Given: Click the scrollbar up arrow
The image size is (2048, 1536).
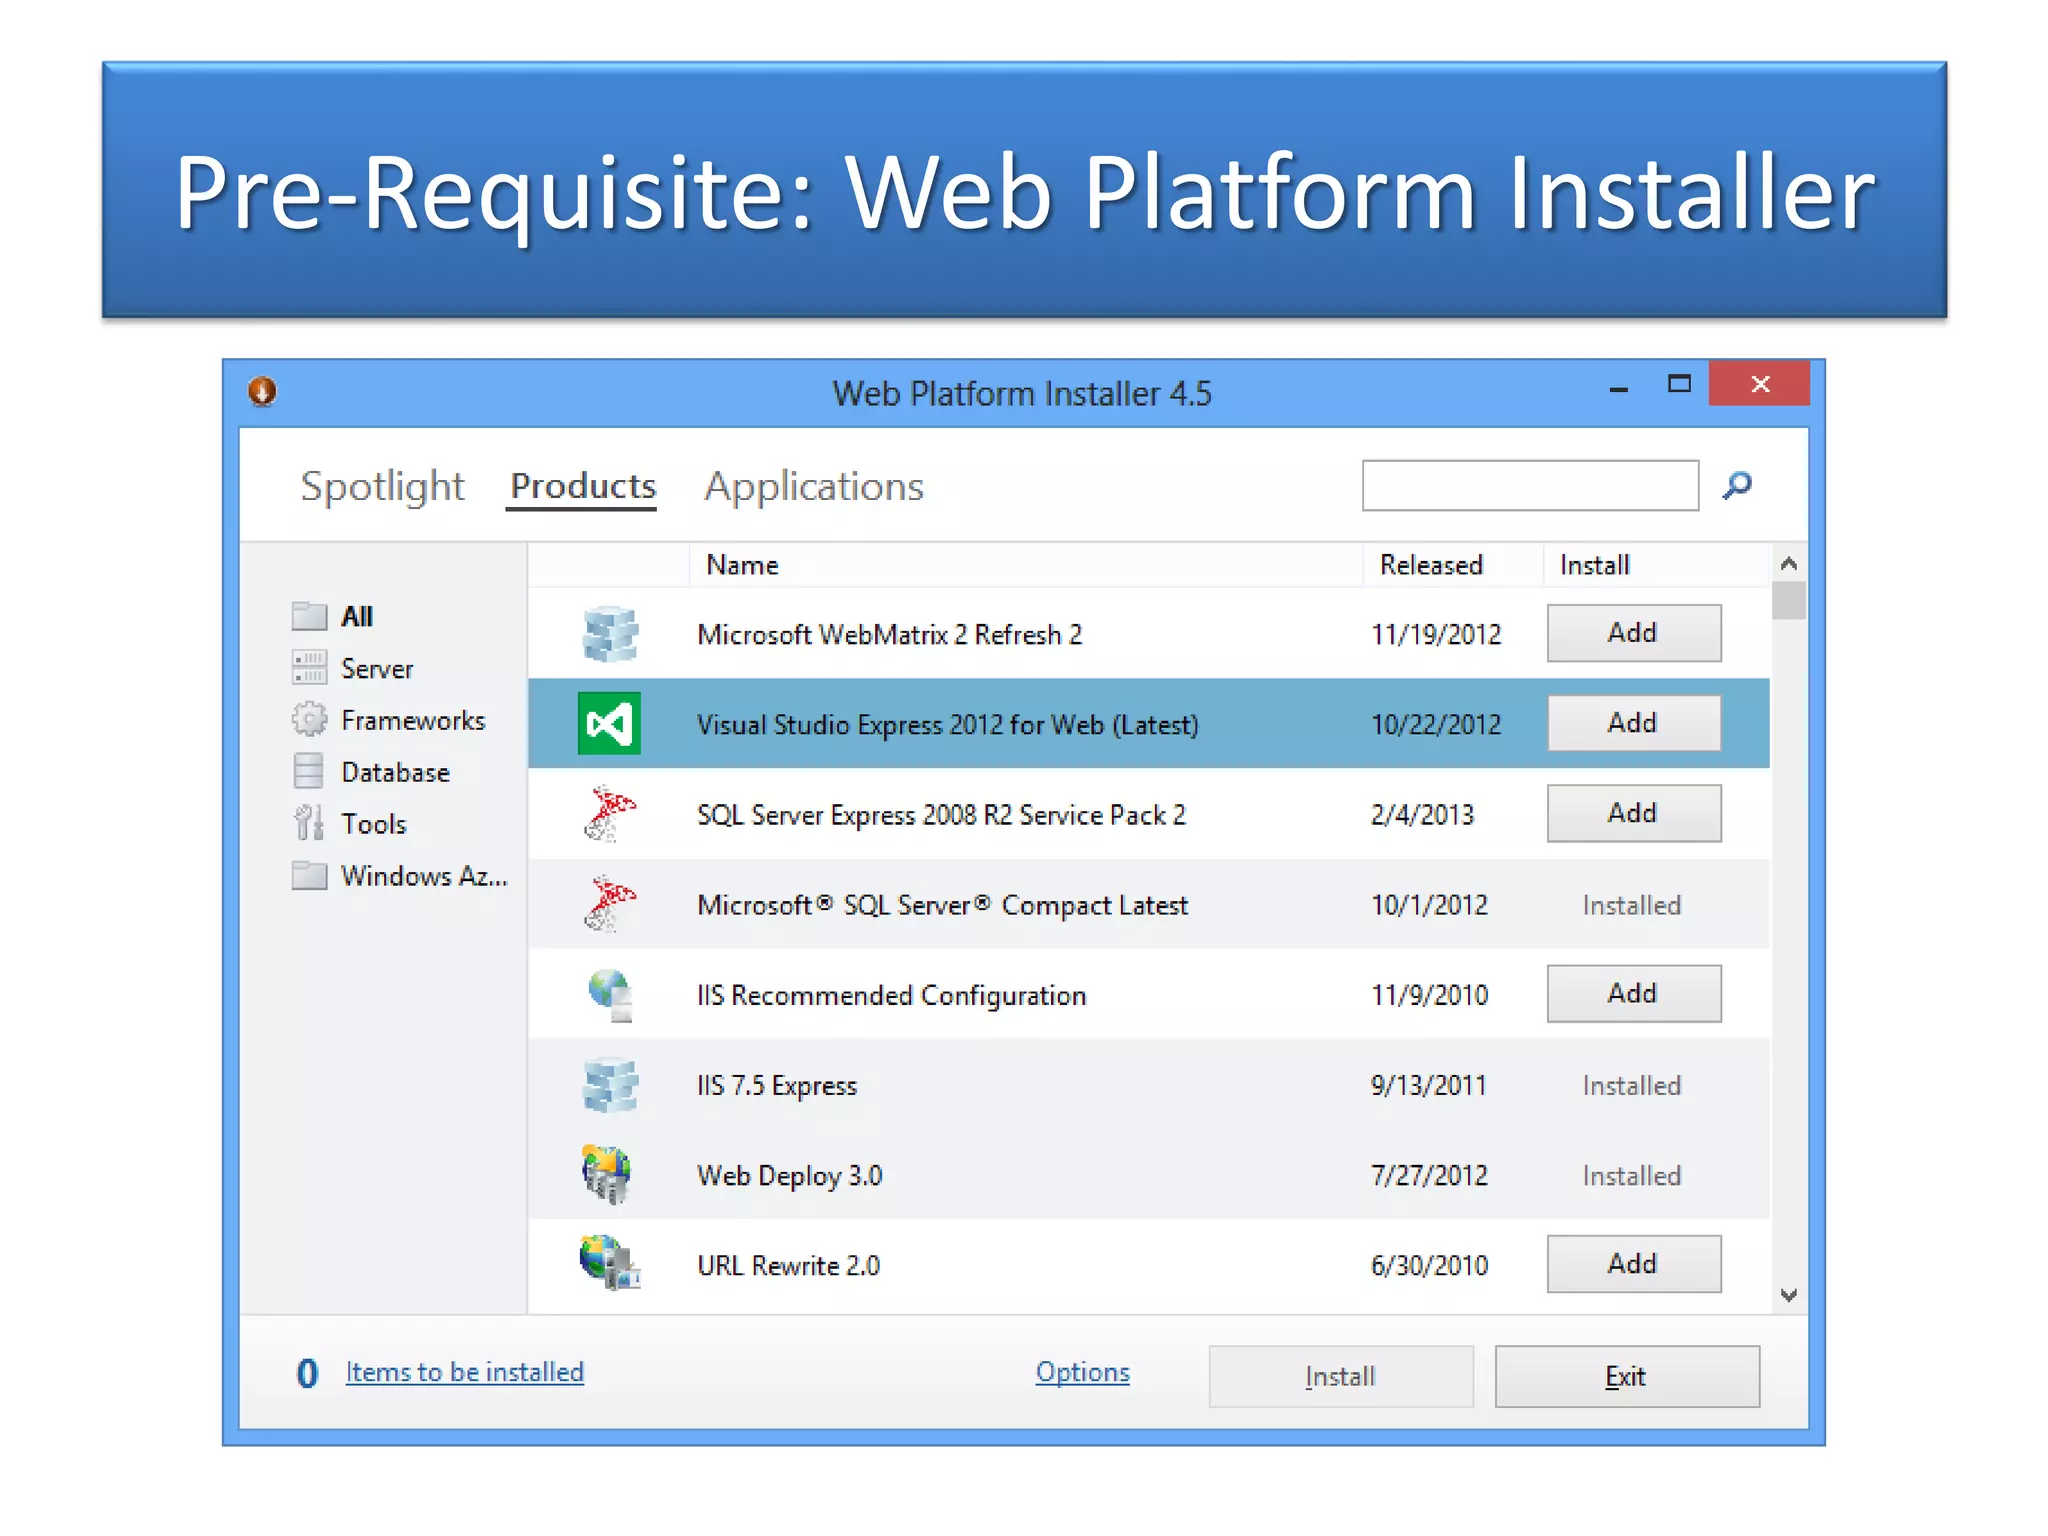Looking at the screenshot, I should [1789, 563].
